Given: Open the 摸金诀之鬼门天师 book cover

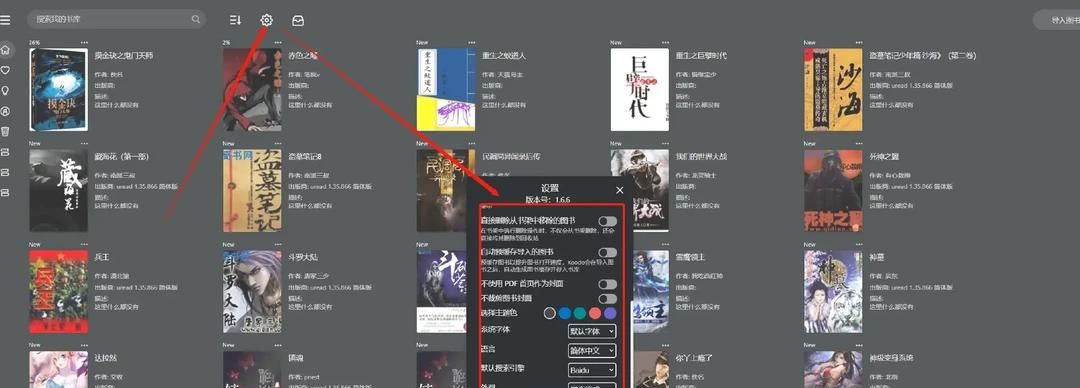Looking at the screenshot, I should click(59, 90).
